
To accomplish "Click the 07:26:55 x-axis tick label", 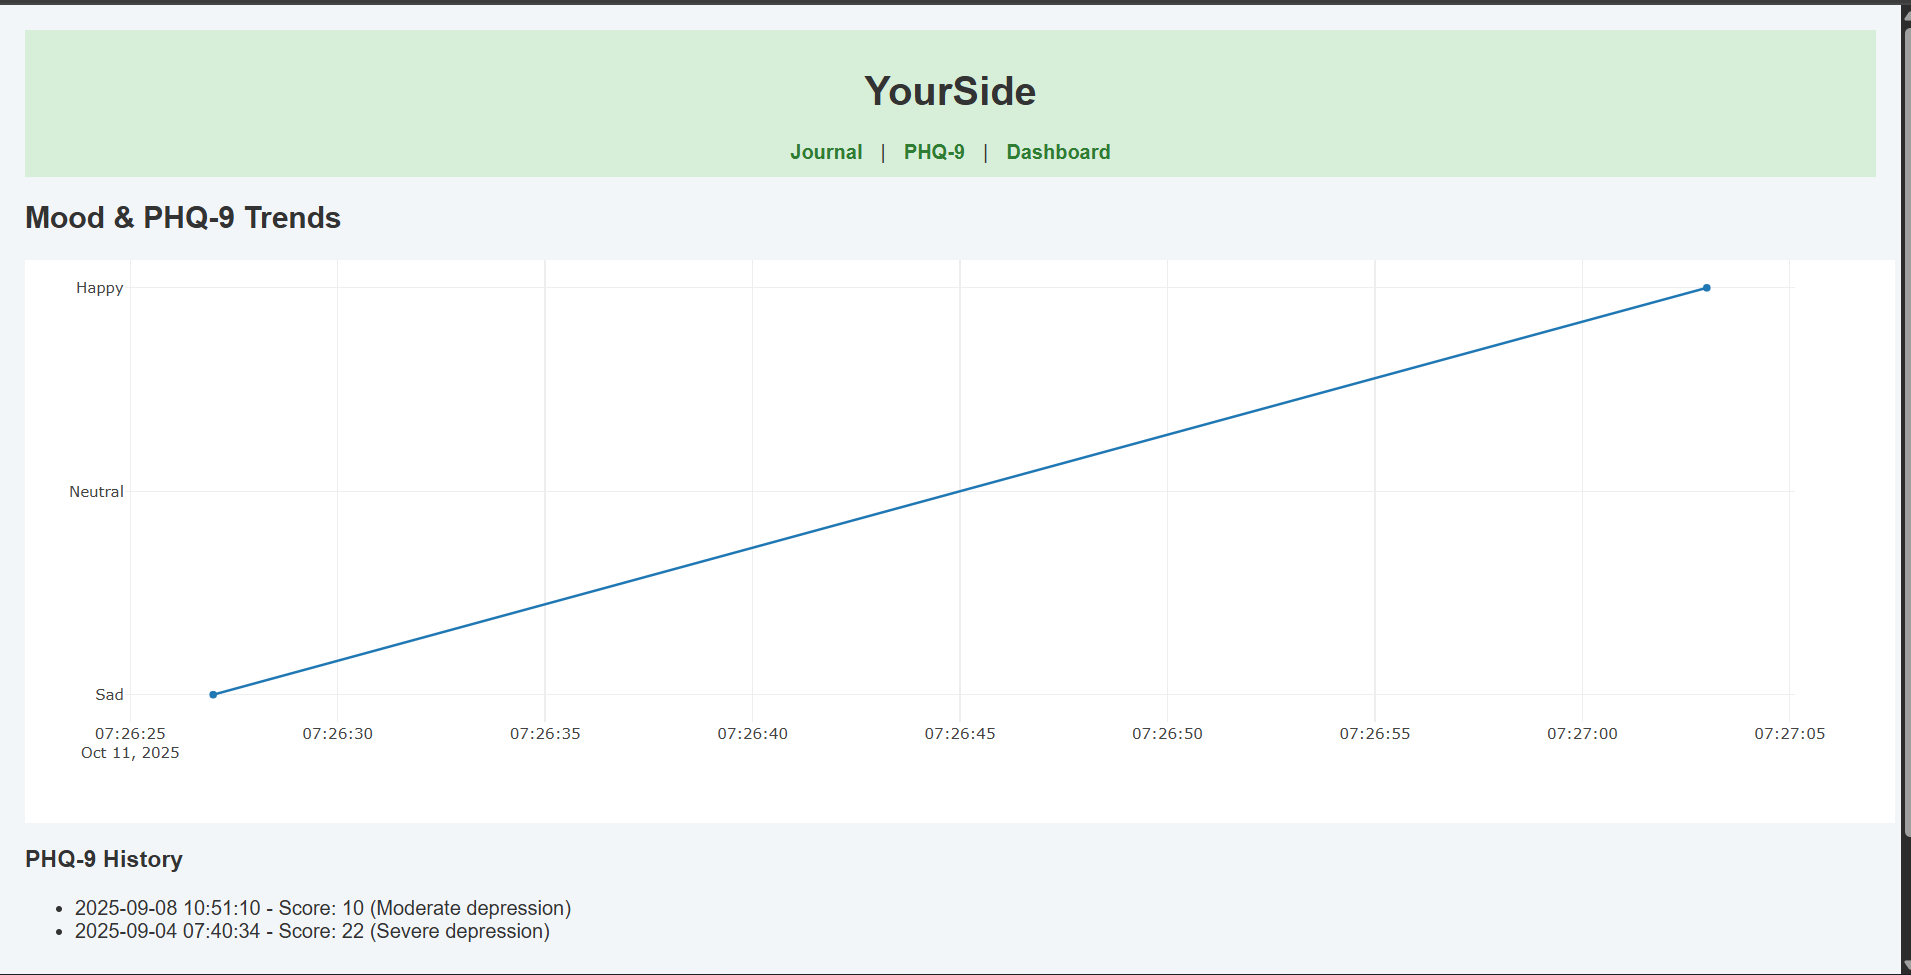I will 1375,733.
